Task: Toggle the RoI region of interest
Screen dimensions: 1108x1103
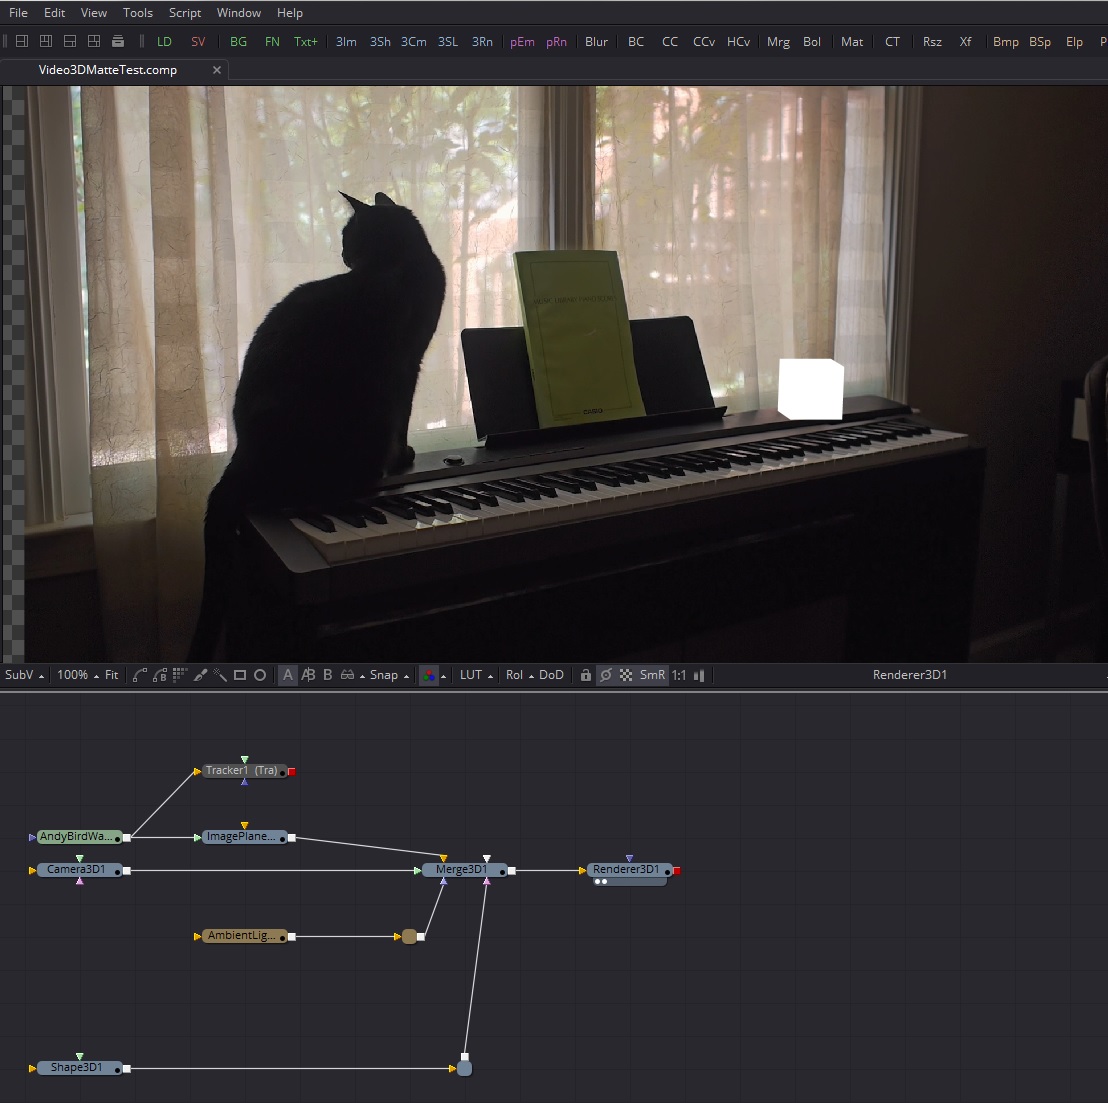Action: (x=514, y=675)
